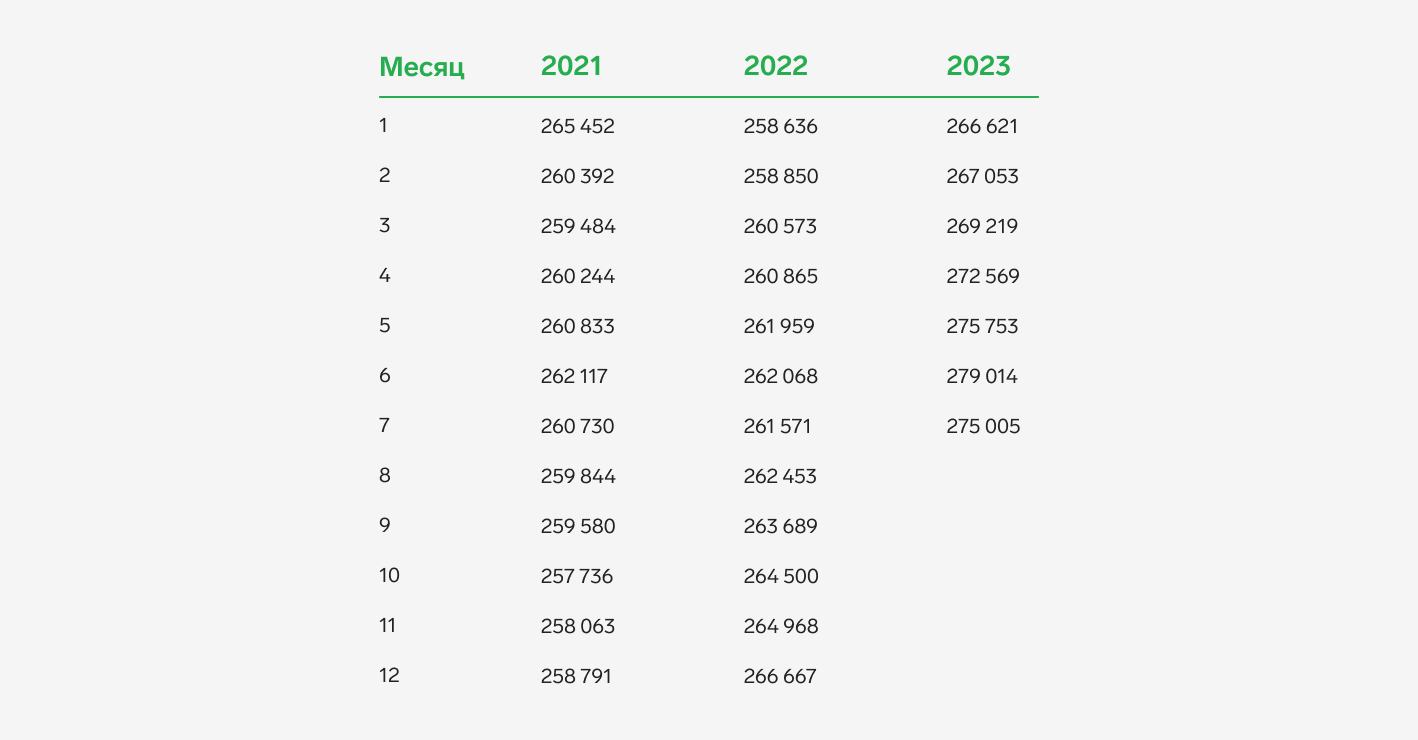Click the 272 569 value for month 4
The width and height of the screenshot is (1418, 740).
[x=983, y=277]
